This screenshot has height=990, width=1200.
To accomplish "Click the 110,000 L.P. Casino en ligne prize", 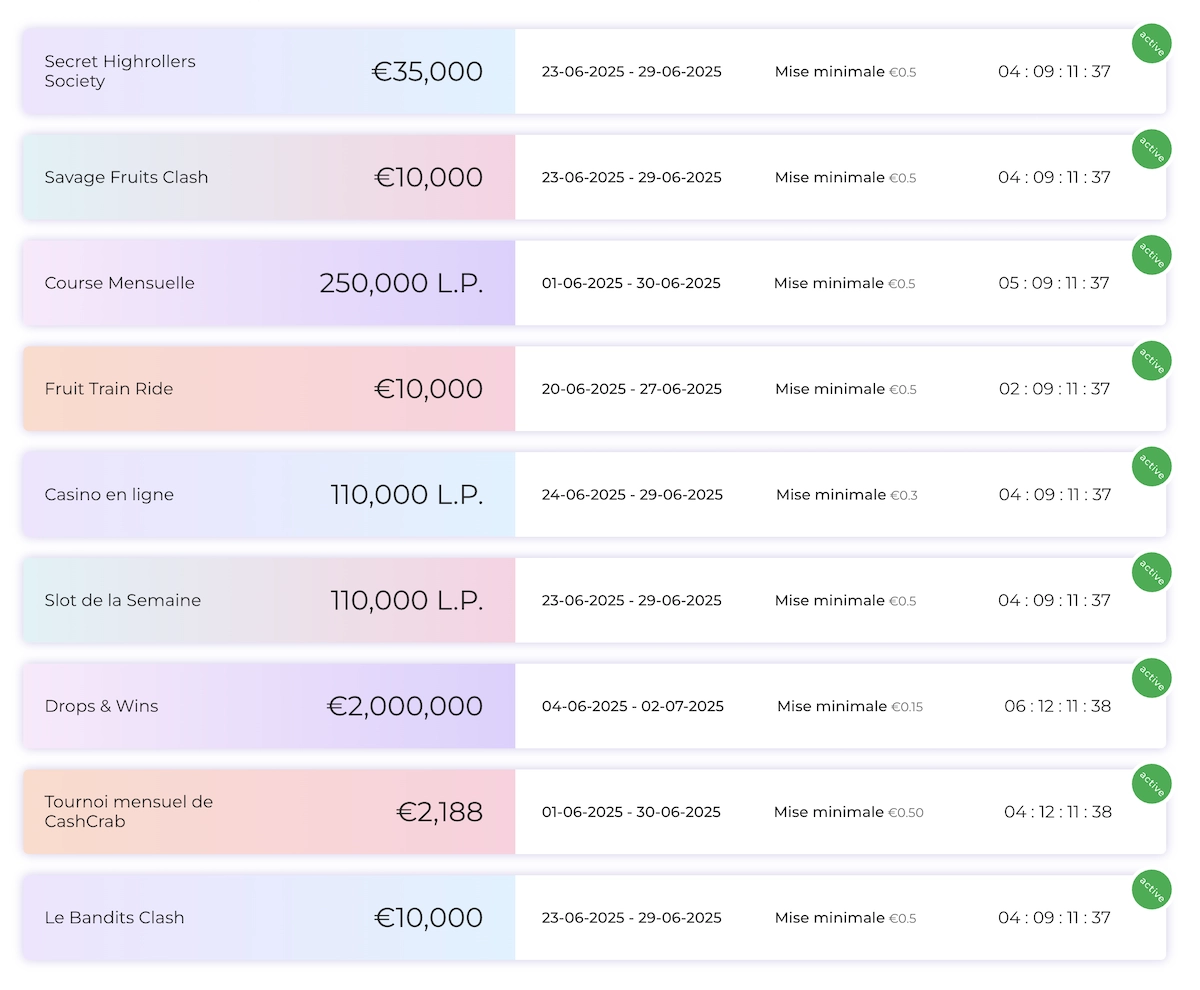I will (407, 495).
